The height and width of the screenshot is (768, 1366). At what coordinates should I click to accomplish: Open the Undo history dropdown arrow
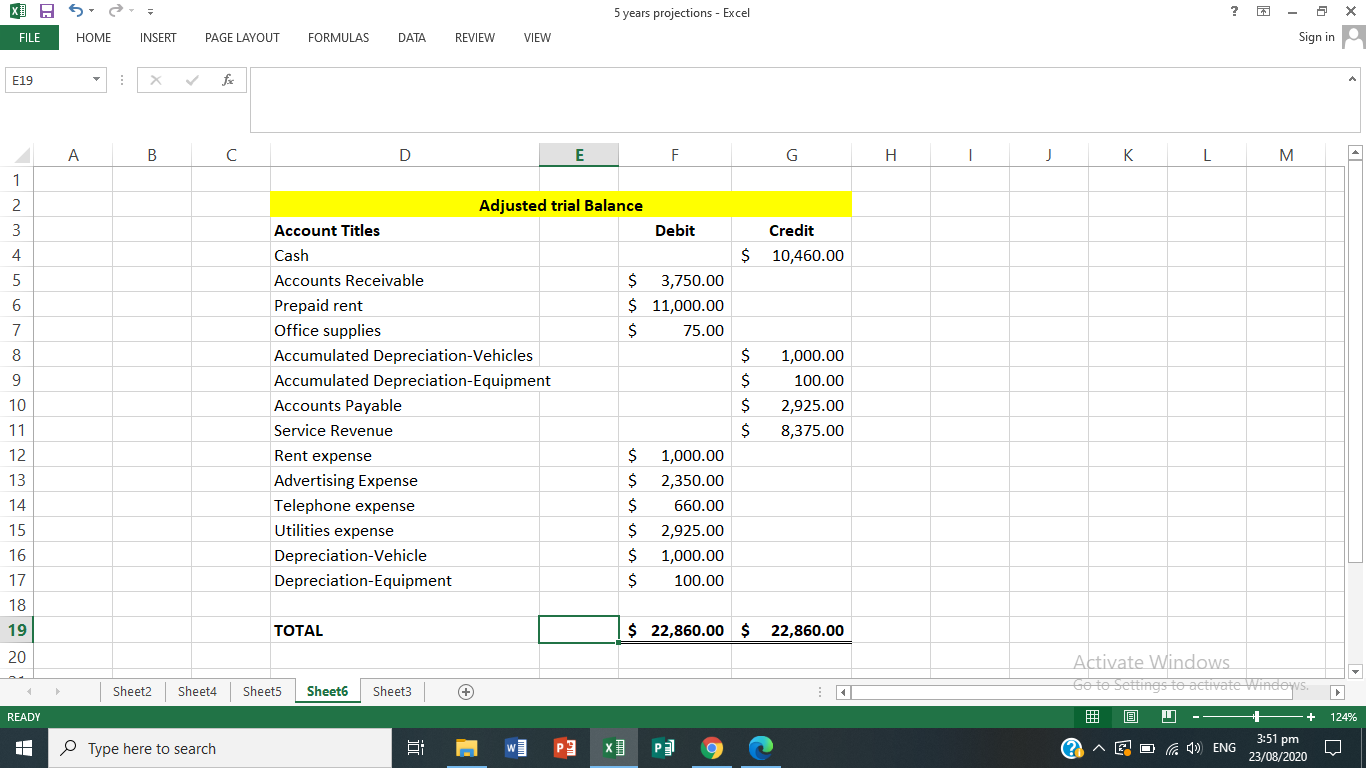(92, 10)
